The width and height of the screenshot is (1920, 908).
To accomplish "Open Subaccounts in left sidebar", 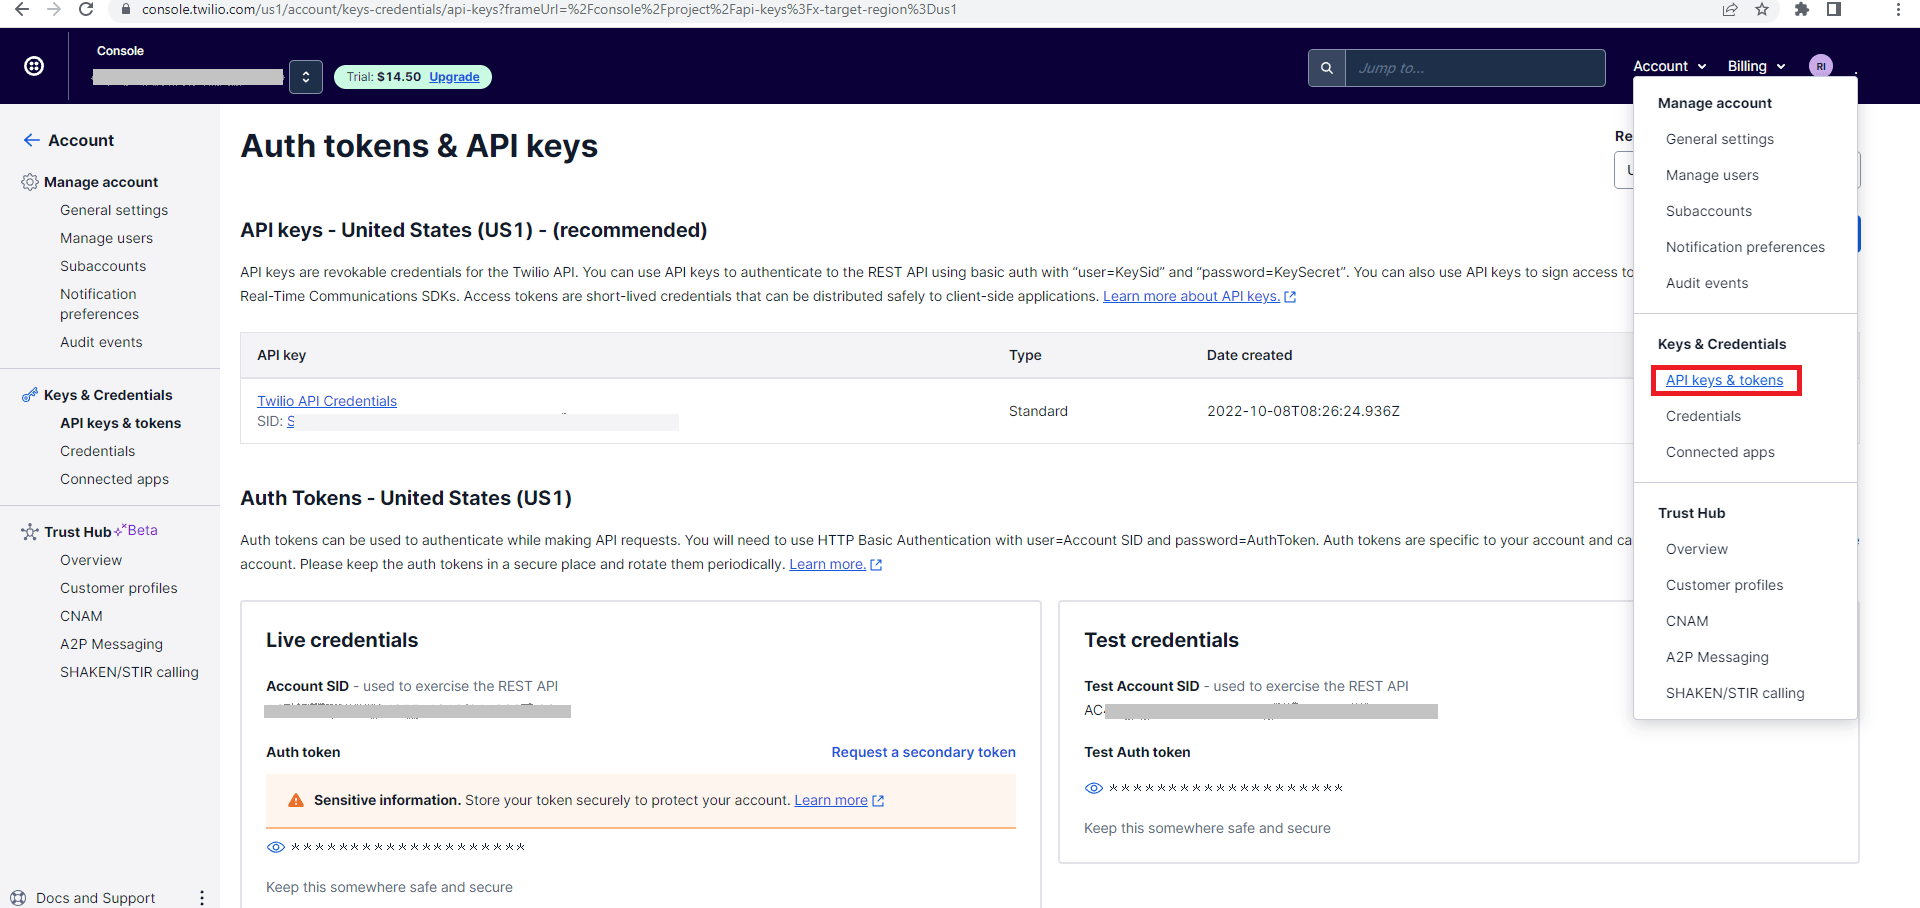I will (103, 266).
